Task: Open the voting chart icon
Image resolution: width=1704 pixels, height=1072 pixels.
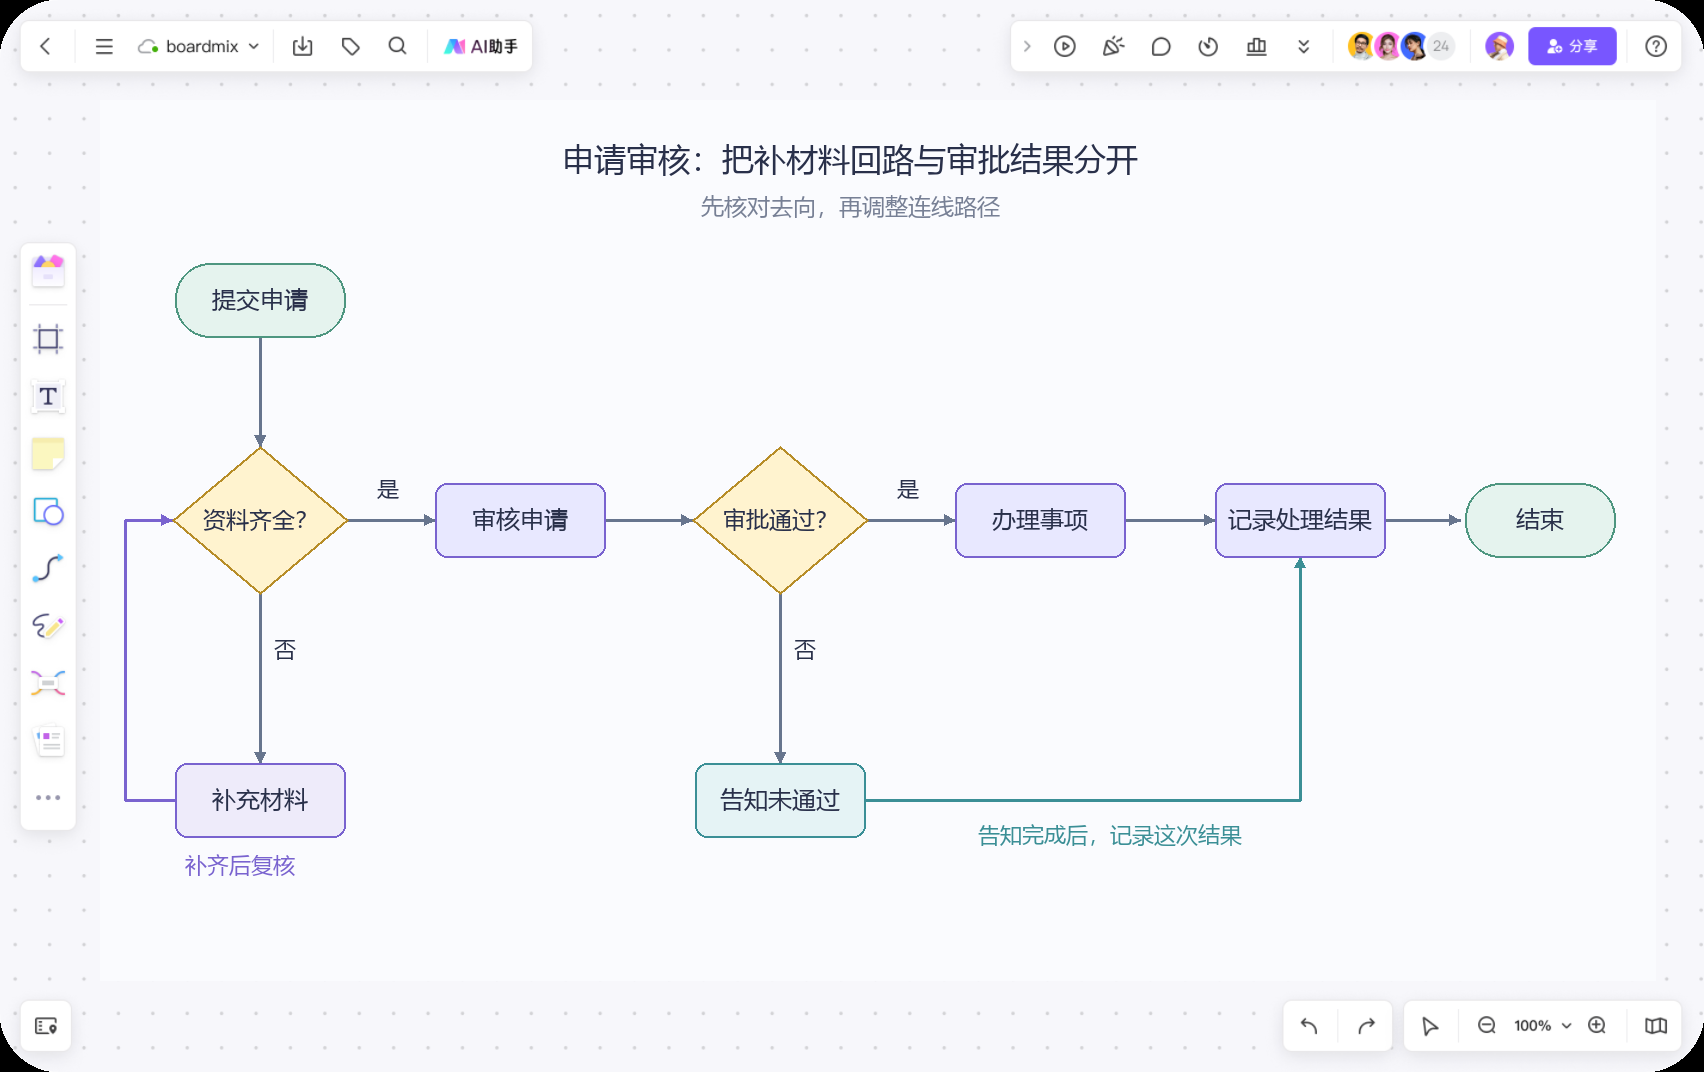Action: coord(1257,46)
